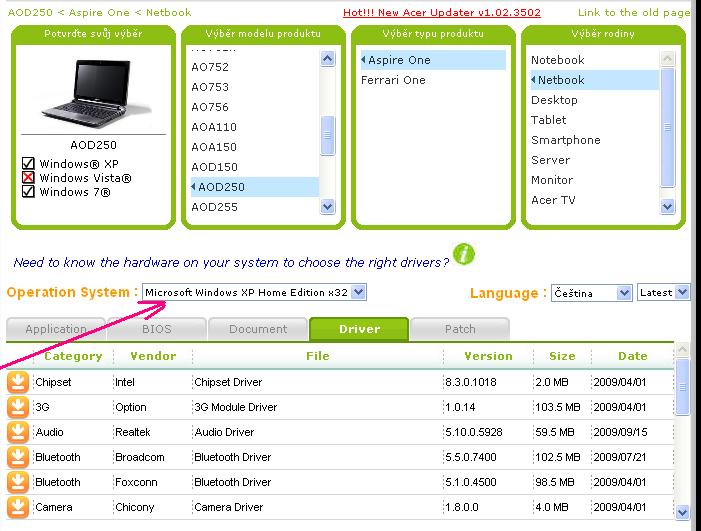Click Netbook in the breadcrumb trail

pos(169,13)
